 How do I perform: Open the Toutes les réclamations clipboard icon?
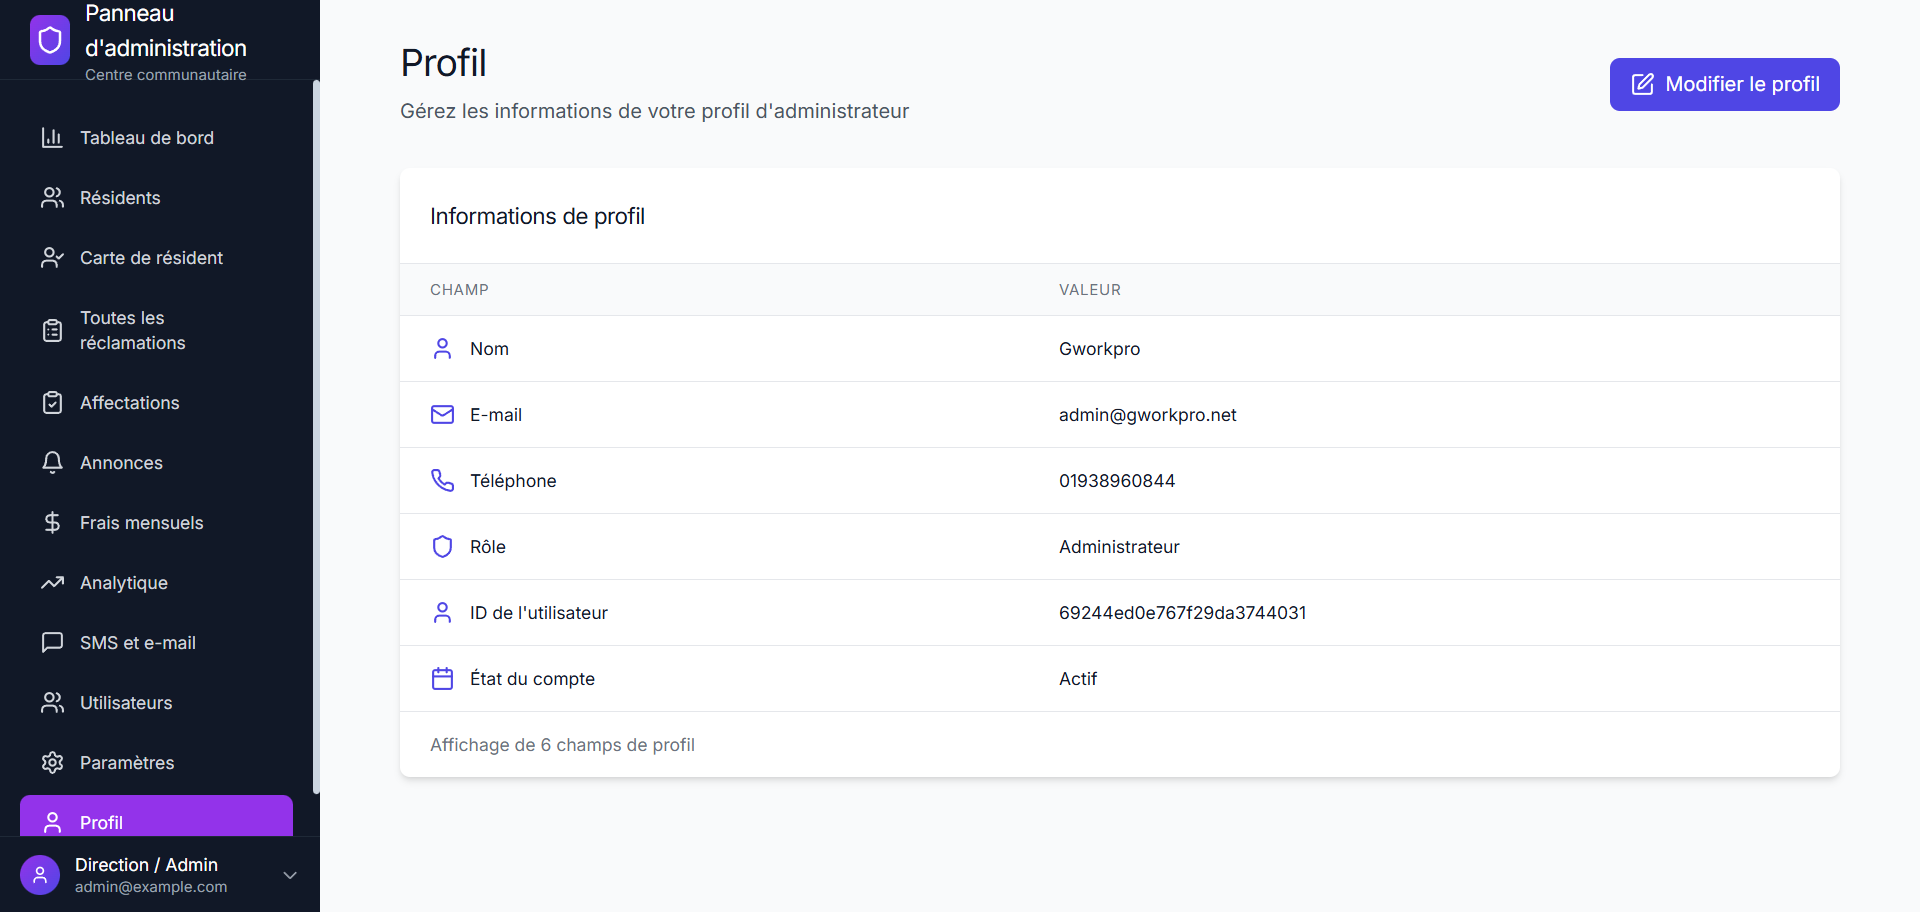[53, 330]
